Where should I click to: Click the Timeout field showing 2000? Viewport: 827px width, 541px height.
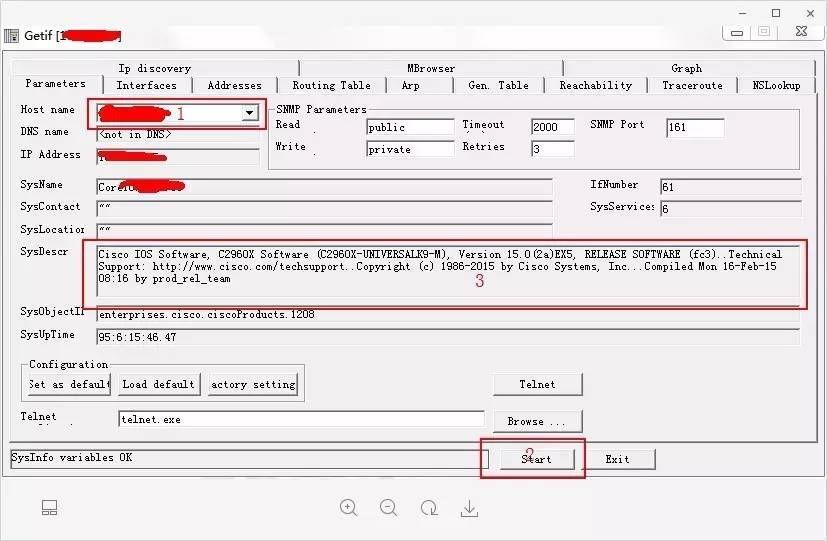pos(552,127)
